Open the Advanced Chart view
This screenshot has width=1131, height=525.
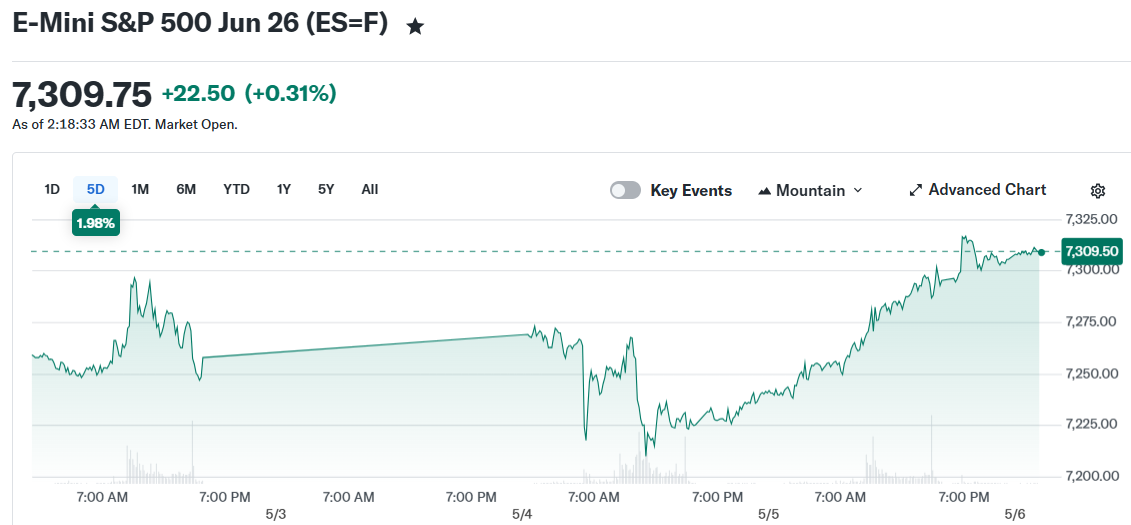[977, 190]
